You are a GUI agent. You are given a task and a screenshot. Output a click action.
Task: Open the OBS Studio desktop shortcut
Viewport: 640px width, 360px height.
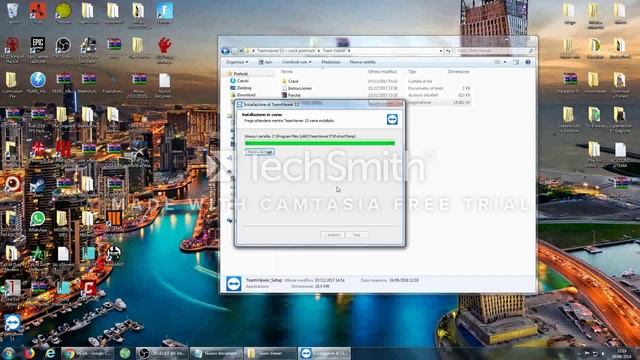tap(63, 48)
